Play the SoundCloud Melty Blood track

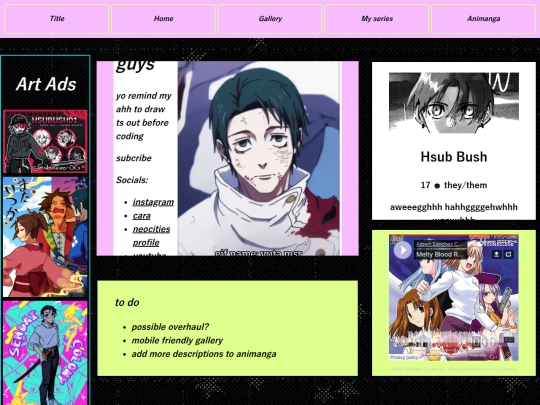click(x=403, y=250)
